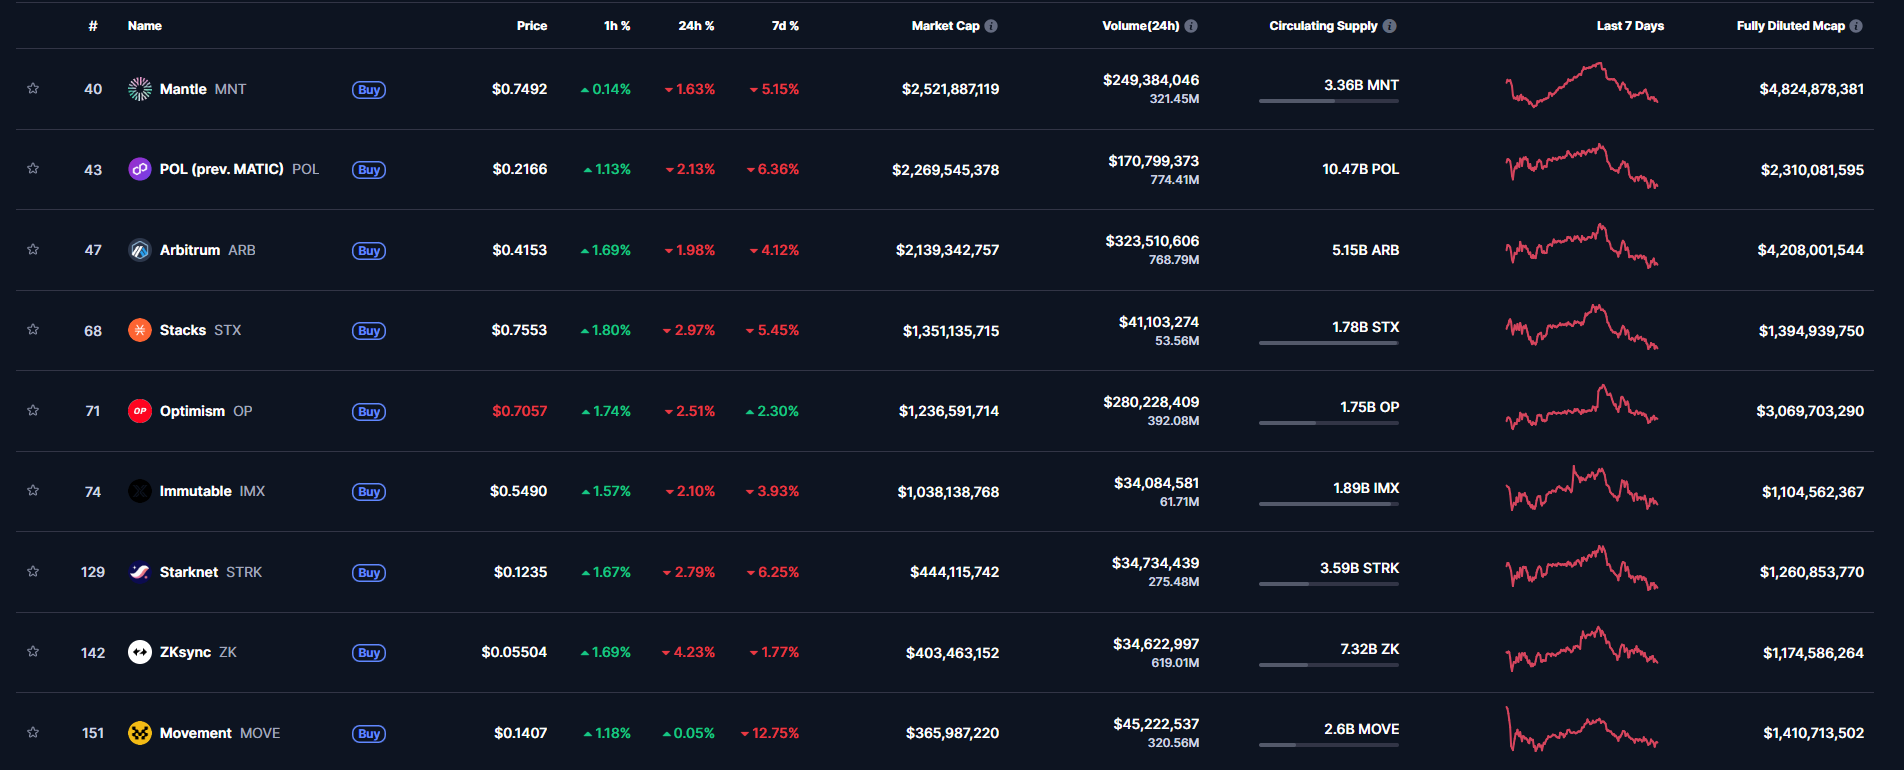
Task: Sort by rank number column
Action: click(x=93, y=26)
